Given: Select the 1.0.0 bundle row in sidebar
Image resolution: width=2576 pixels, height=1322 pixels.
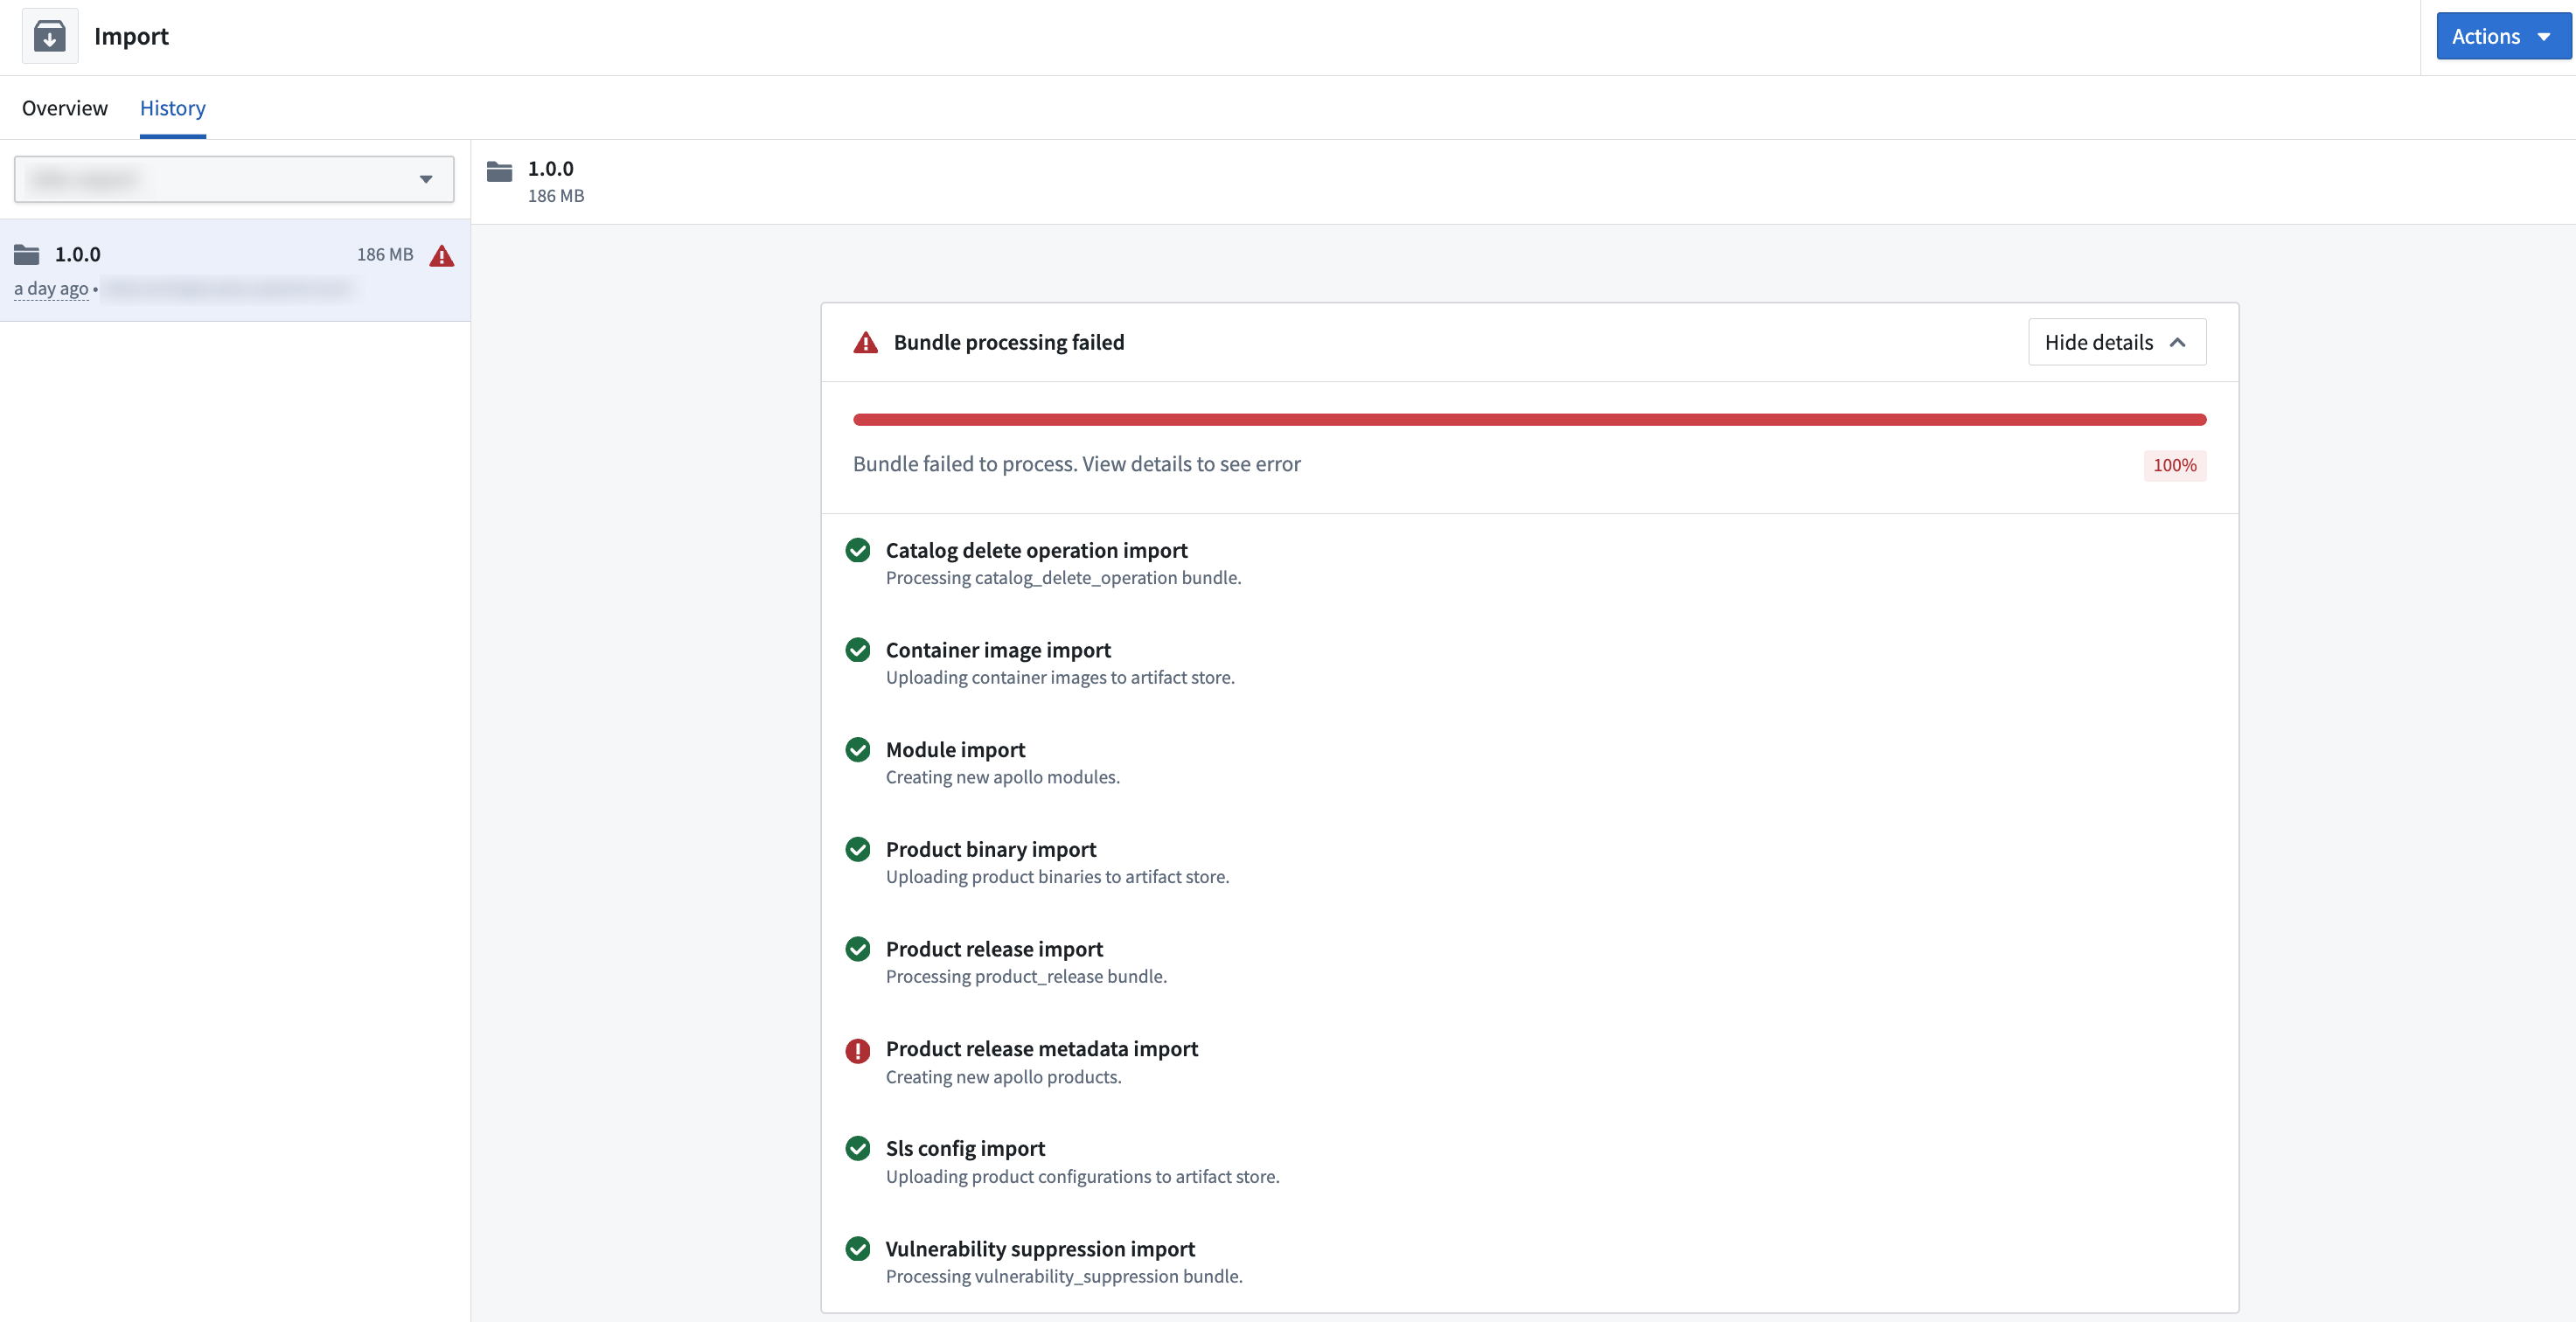Looking at the screenshot, I should coord(235,270).
